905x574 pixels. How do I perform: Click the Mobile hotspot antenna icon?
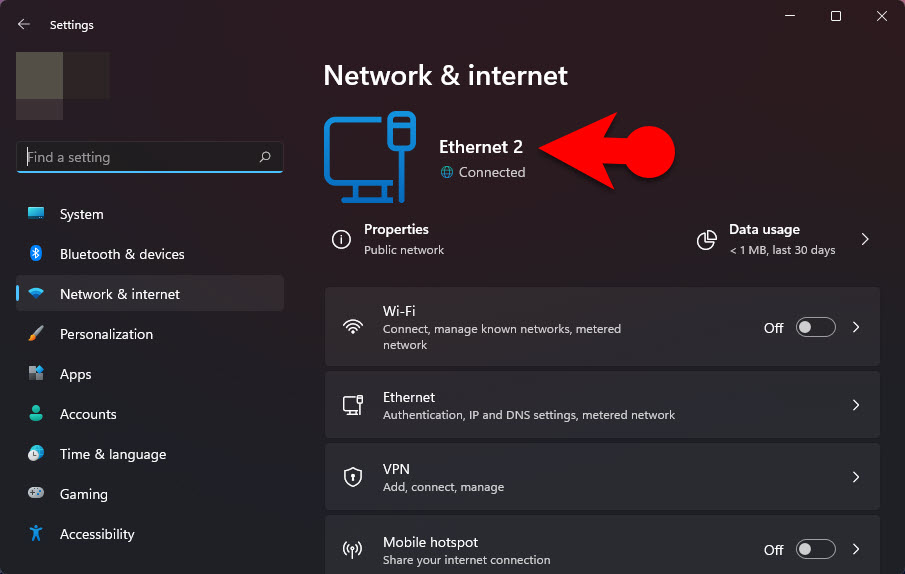click(x=353, y=549)
